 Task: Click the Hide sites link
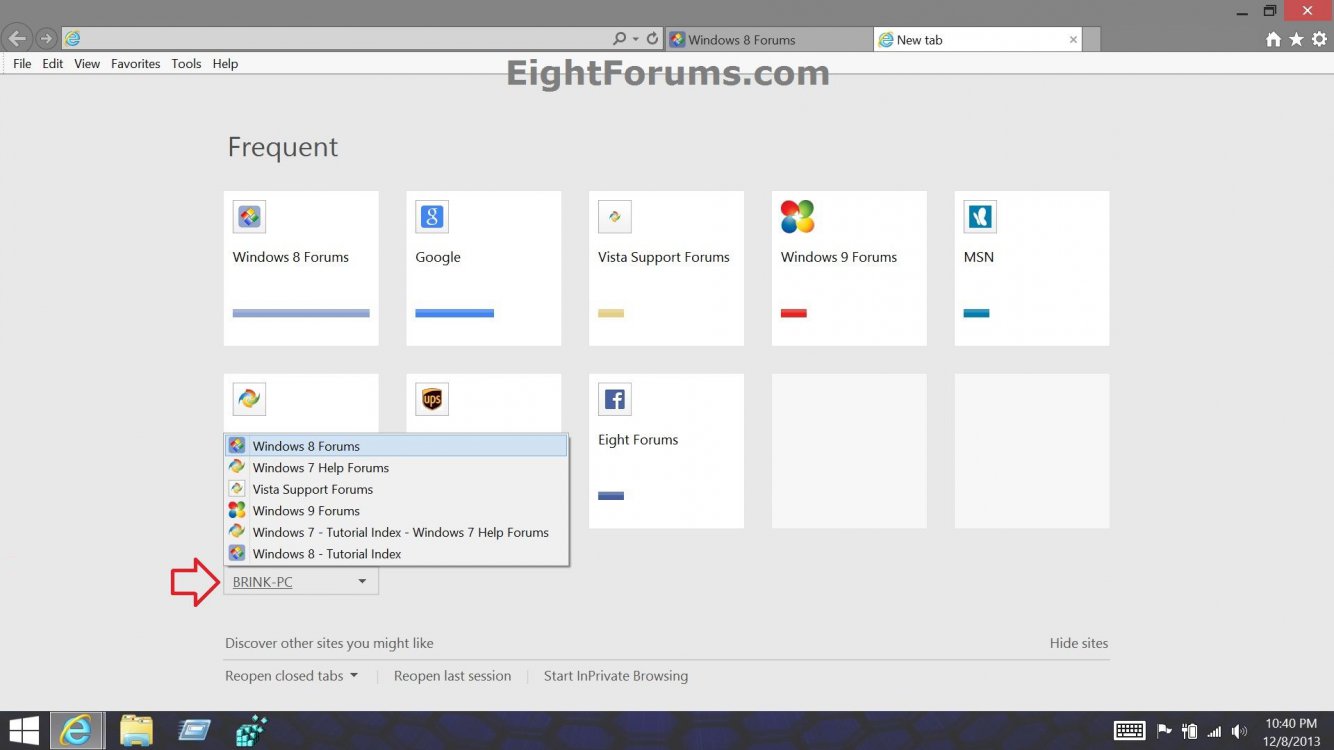[x=1078, y=643]
